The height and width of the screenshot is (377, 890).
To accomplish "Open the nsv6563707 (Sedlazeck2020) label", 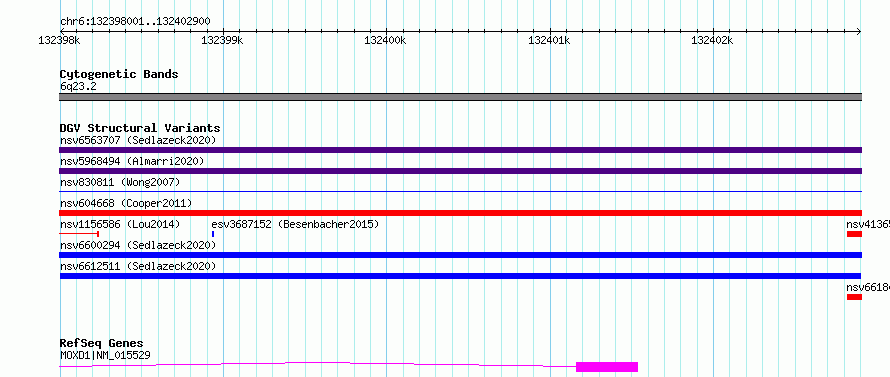I will click(138, 140).
